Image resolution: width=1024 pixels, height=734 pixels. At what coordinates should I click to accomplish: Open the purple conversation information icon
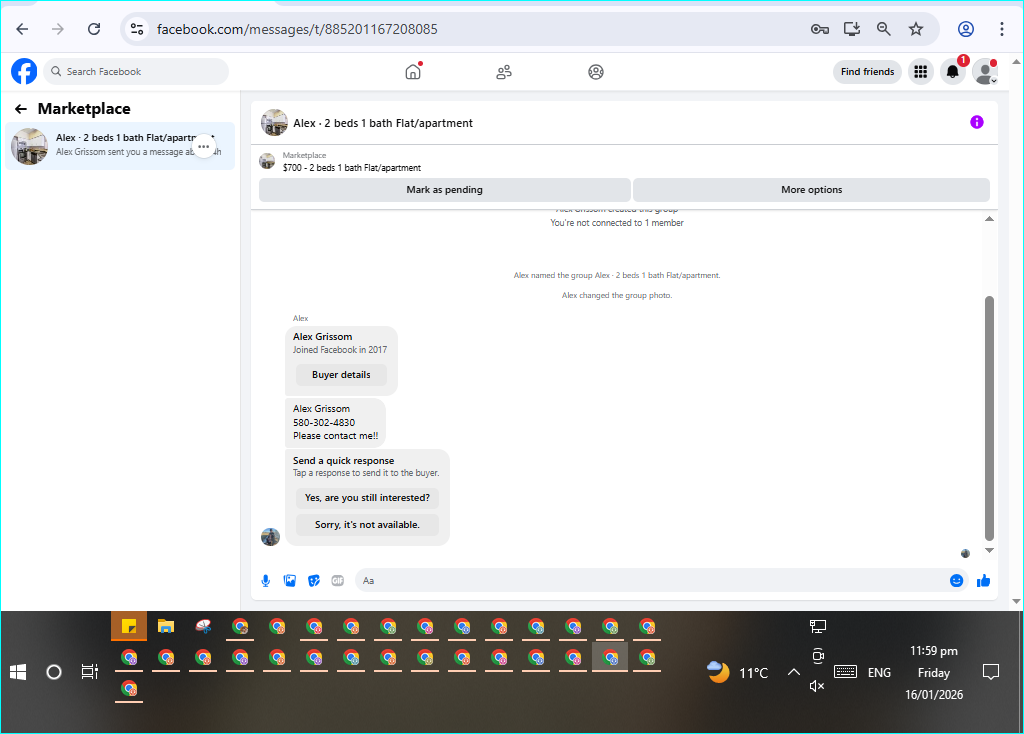tap(976, 122)
